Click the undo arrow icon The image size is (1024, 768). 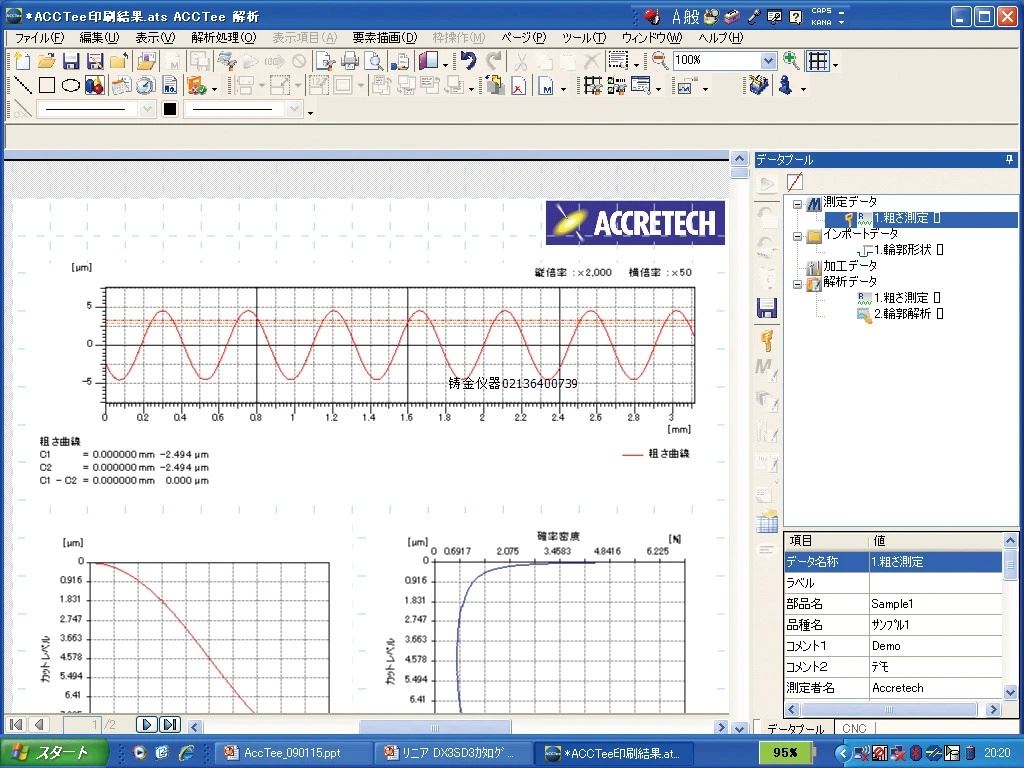coord(468,61)
